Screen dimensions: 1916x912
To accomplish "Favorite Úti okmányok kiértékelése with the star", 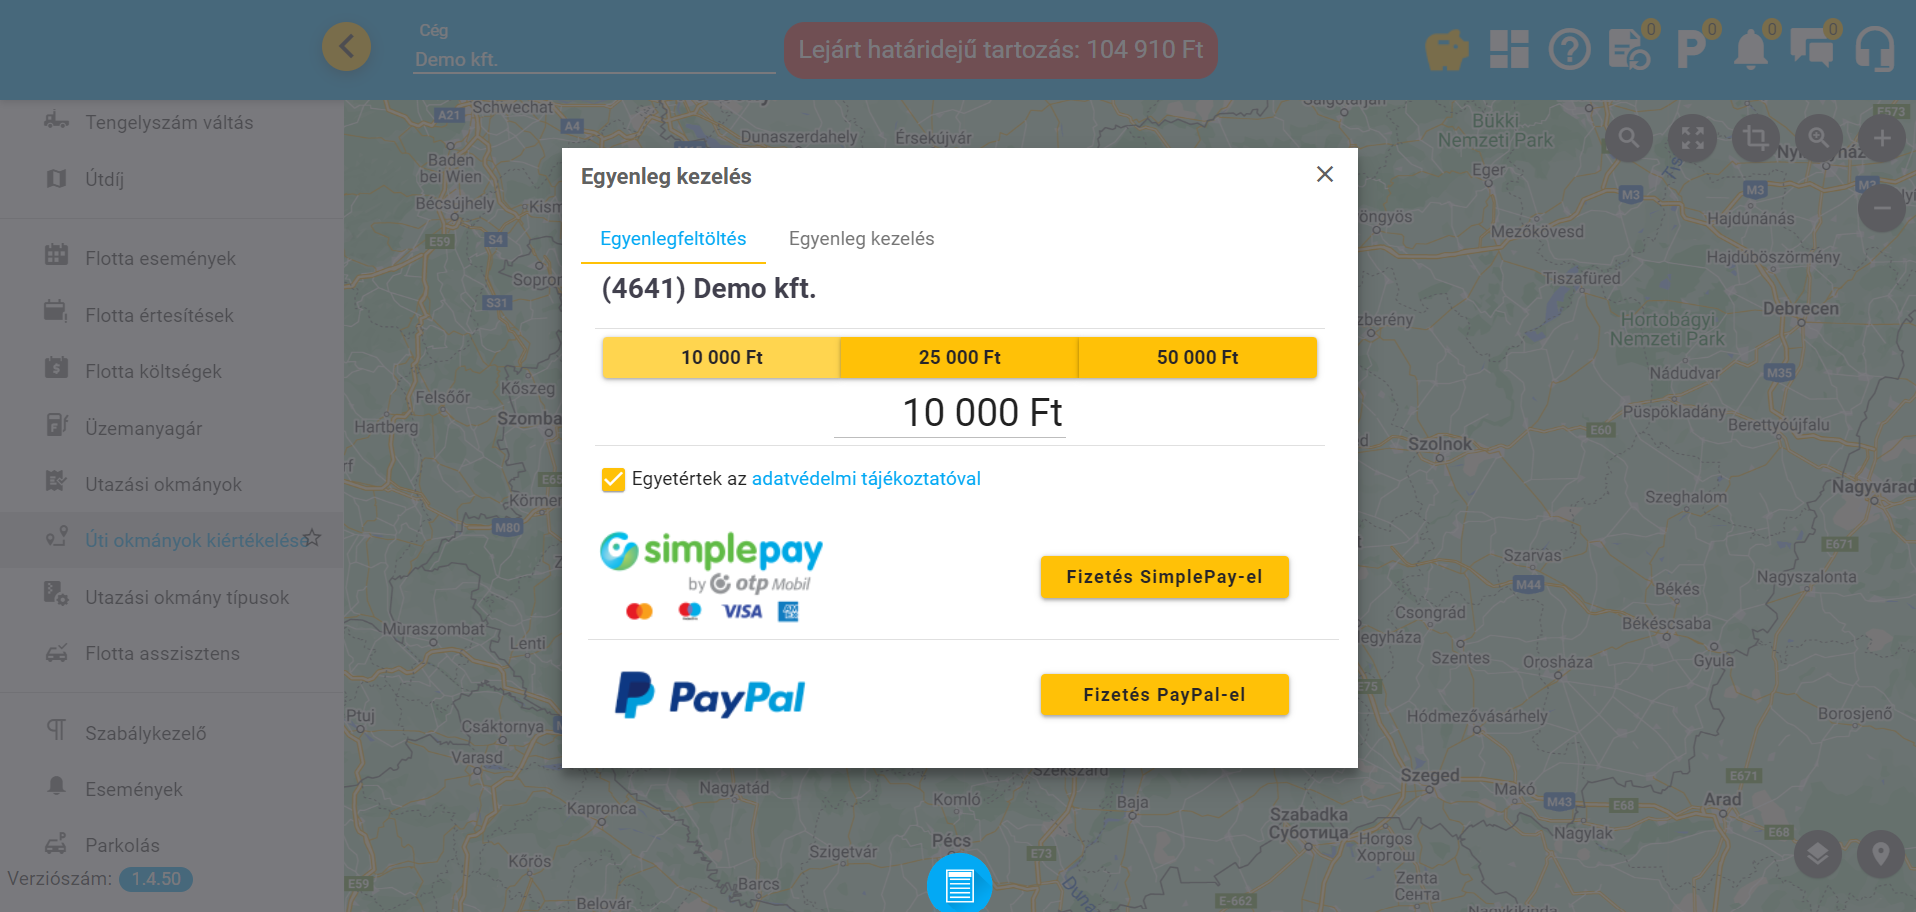I will coord(312,538).
